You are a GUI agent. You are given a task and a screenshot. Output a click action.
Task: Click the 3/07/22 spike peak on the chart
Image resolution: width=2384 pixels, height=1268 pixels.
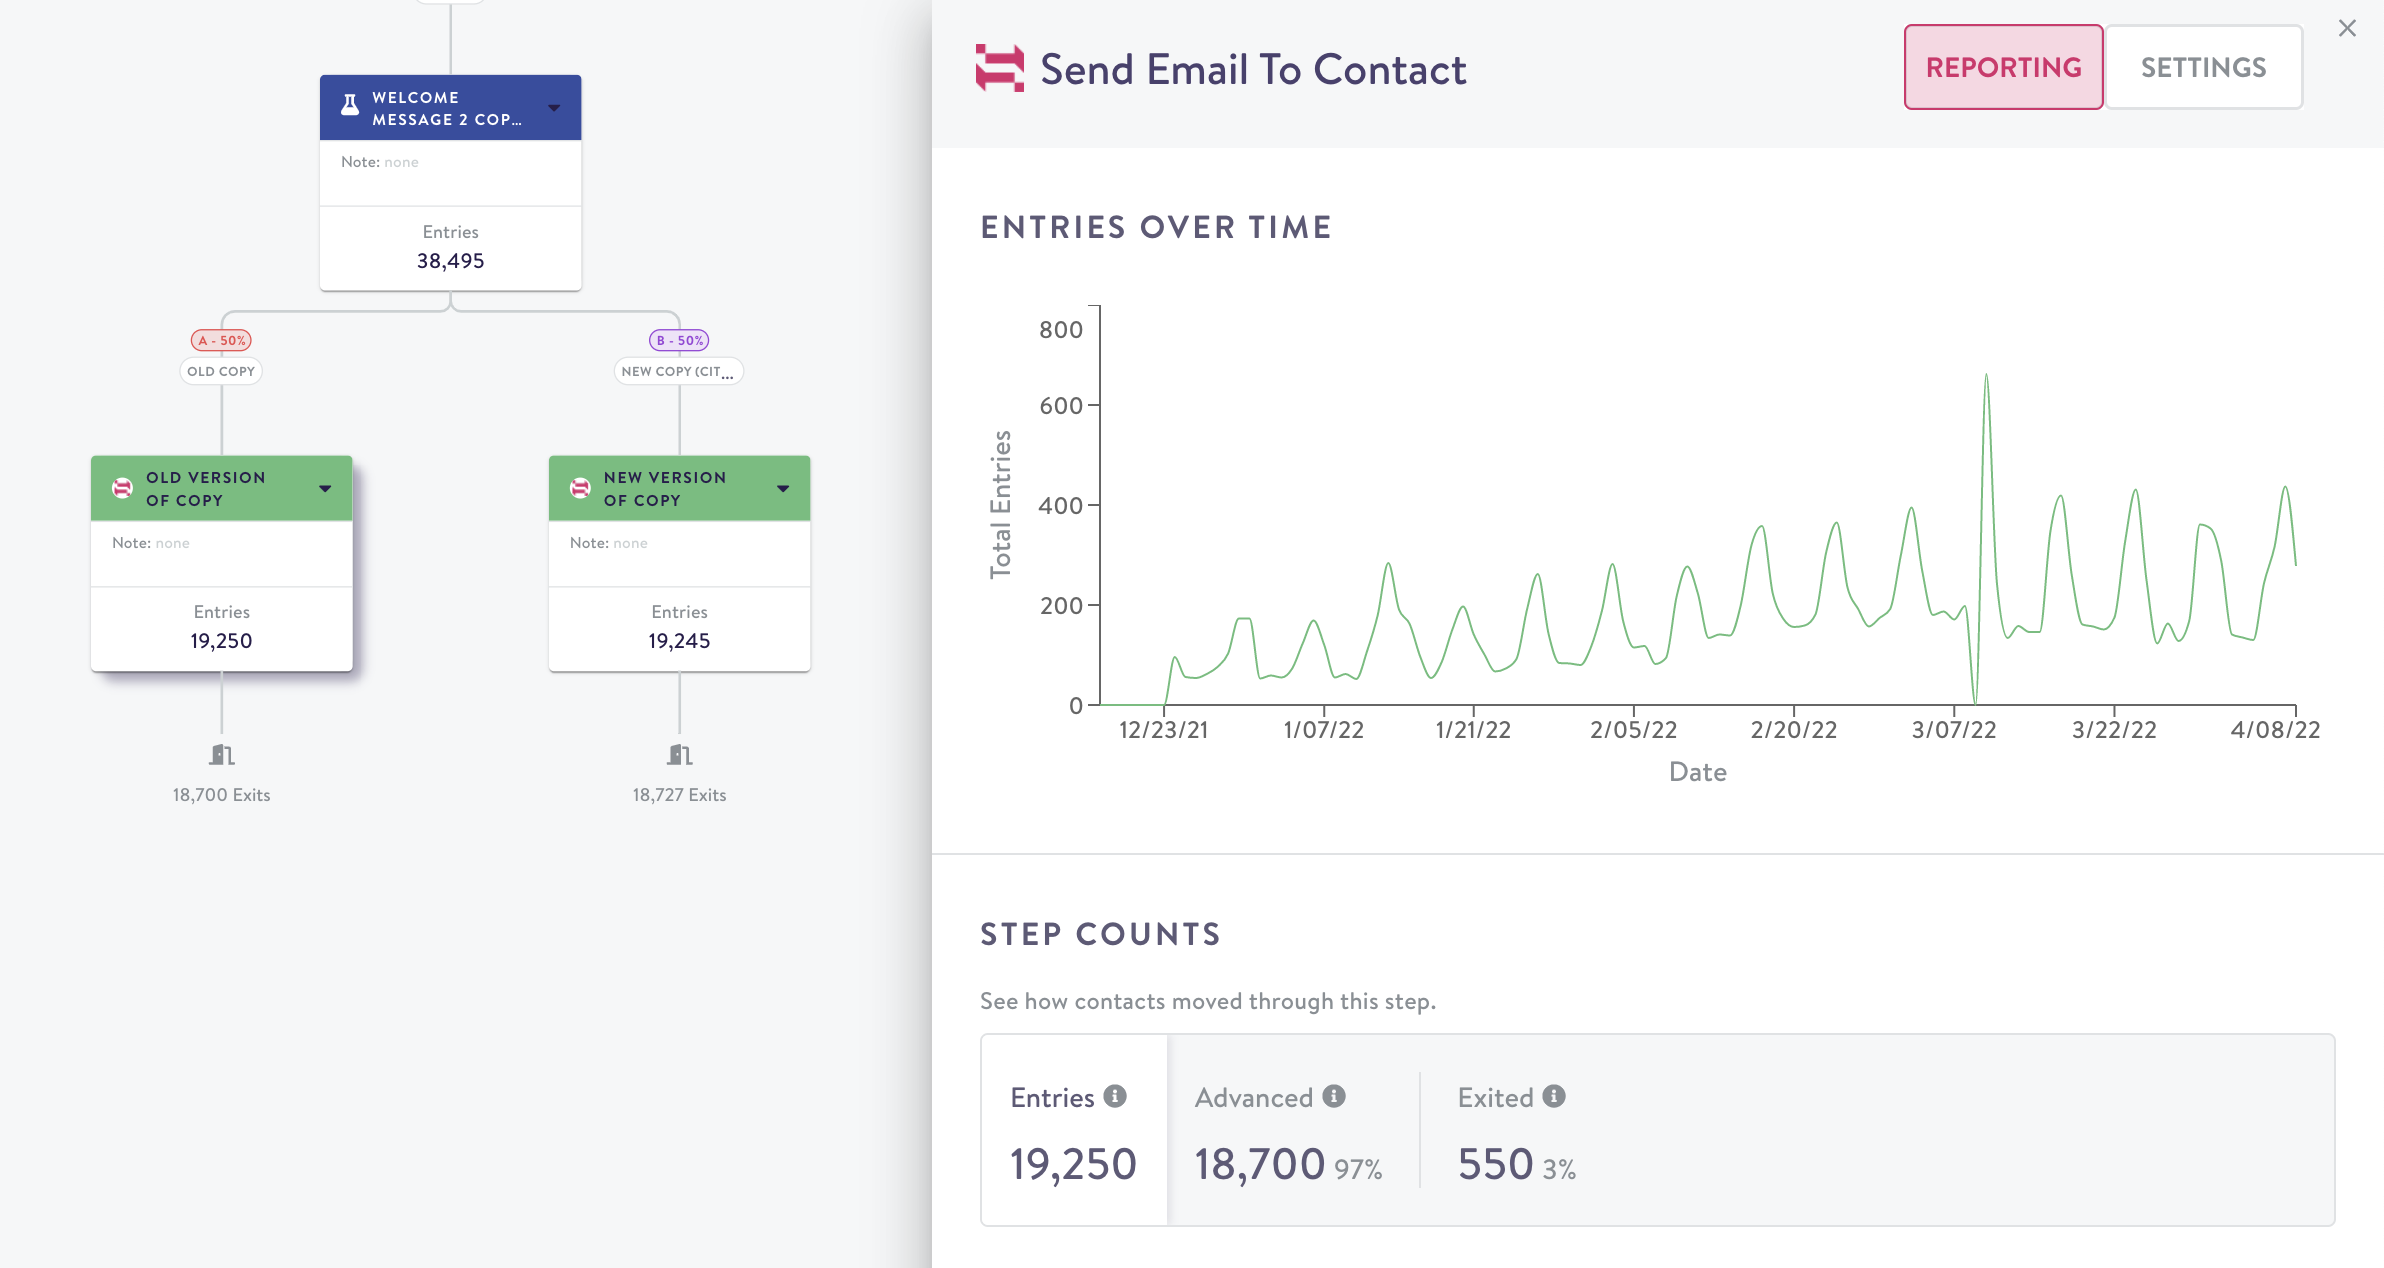click(1986, 377)
